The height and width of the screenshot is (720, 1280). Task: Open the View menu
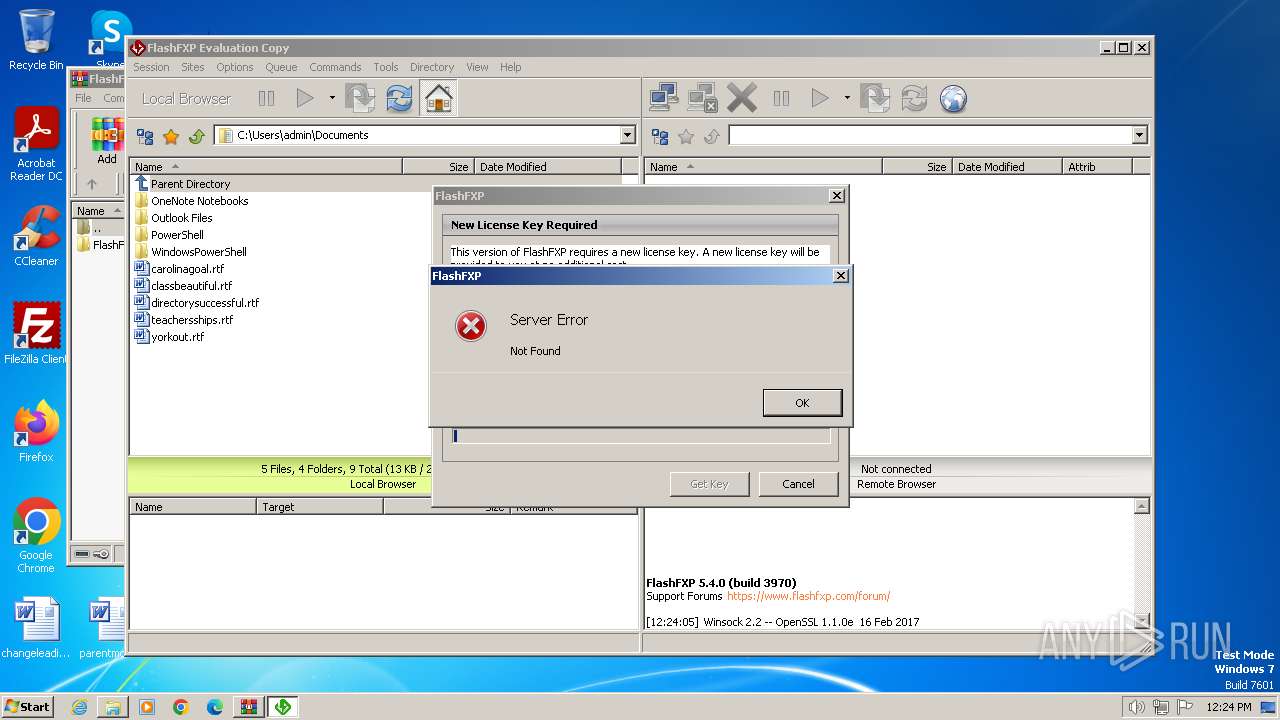[478, 67]
